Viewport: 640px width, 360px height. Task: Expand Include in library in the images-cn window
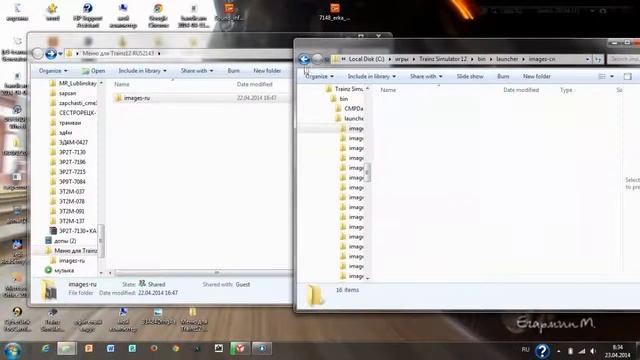[371, 76]
